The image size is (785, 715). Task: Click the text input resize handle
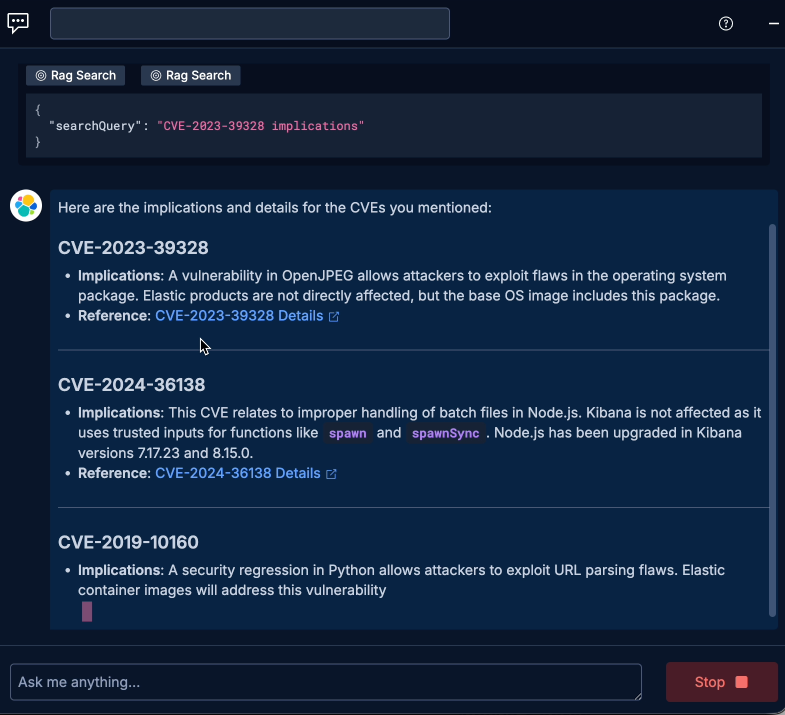pyautogui.click(x=637, y=695)
